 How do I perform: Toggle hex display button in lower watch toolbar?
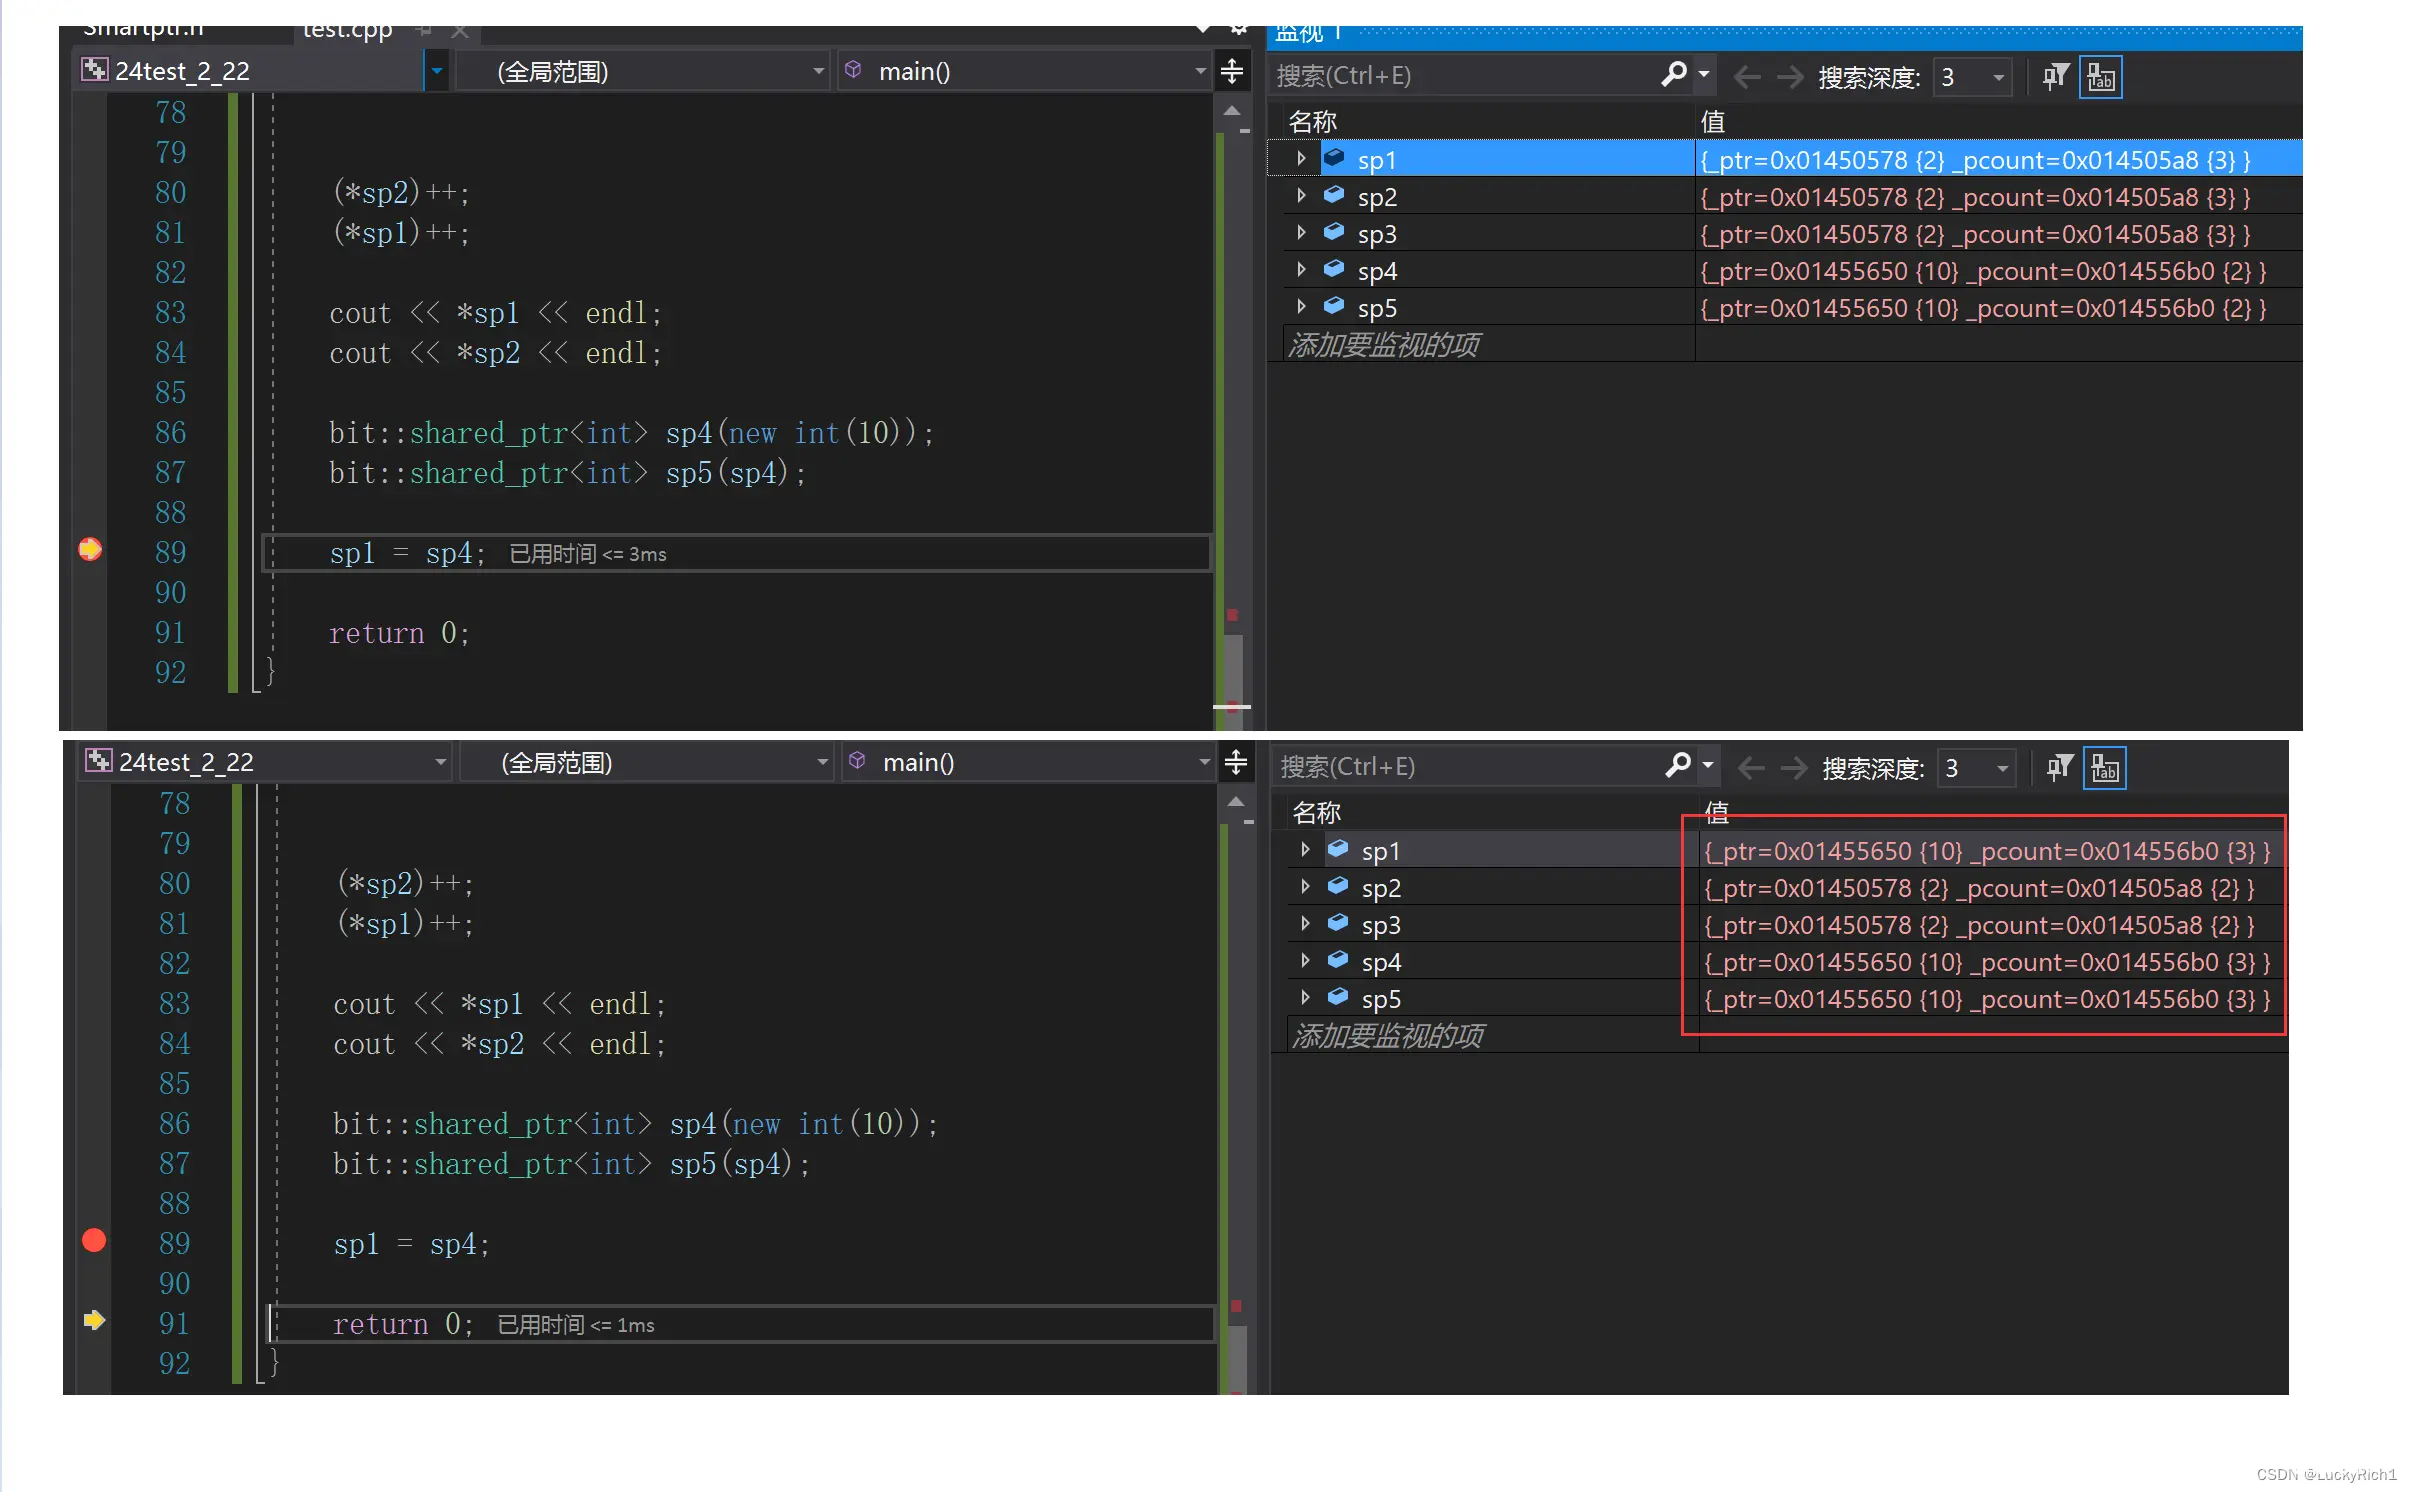[2105, 768]
